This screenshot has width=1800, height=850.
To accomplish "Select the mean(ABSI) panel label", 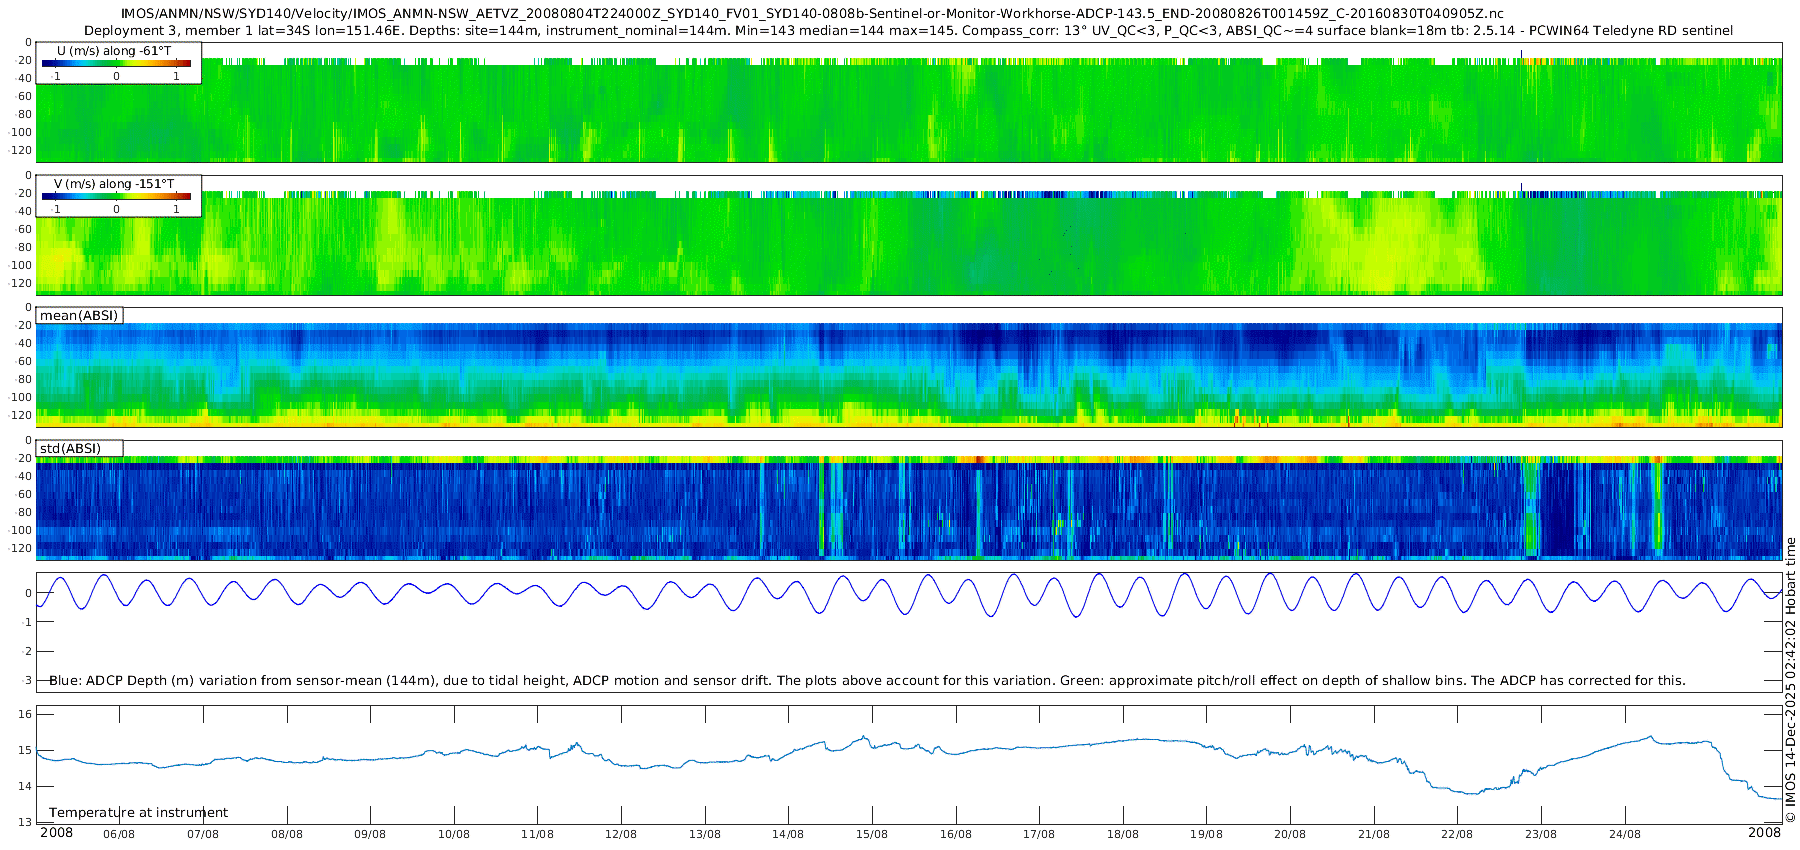I will click(x=79, y=316).
